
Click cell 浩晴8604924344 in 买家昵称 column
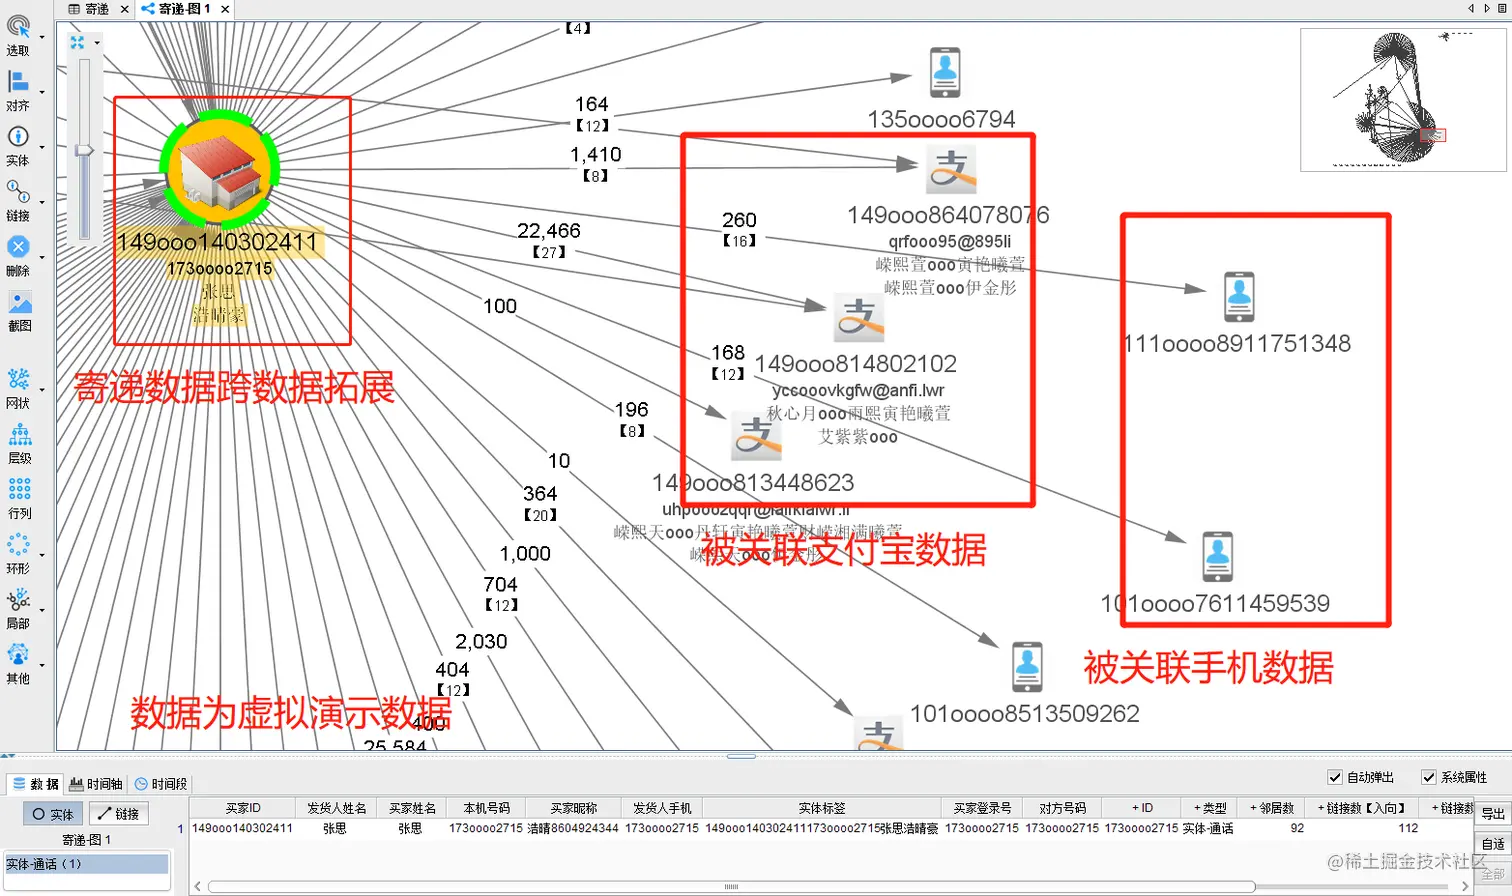pyautogui.click(x=573, y=828)
